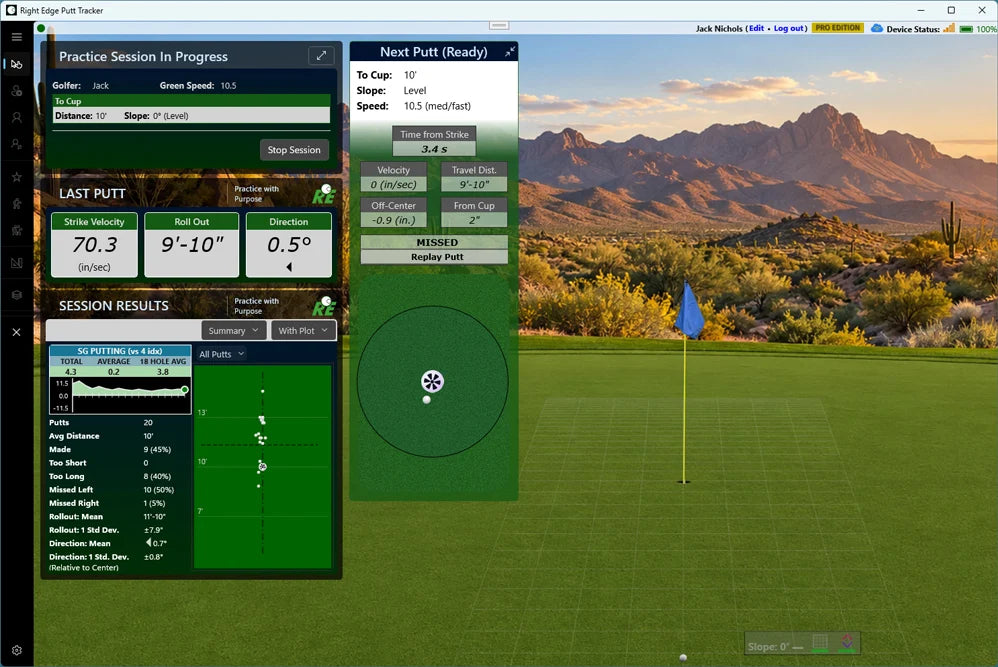The image size is (998, 667).
Task: Click the blue flag on the green
Action: [689, 311]
